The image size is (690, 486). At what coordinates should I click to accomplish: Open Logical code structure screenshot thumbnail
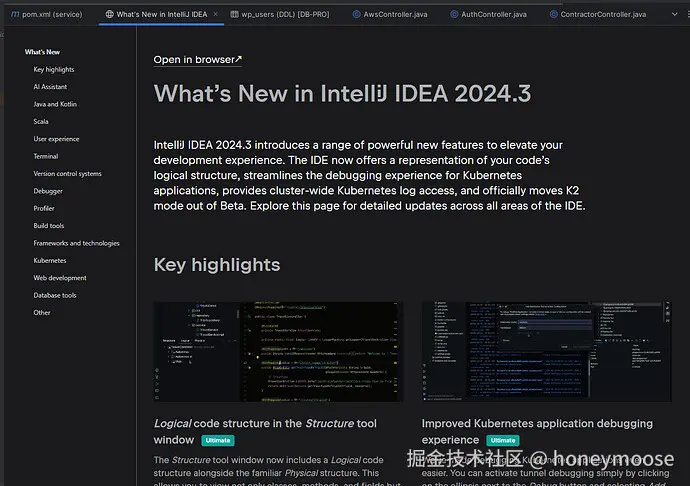278,351
